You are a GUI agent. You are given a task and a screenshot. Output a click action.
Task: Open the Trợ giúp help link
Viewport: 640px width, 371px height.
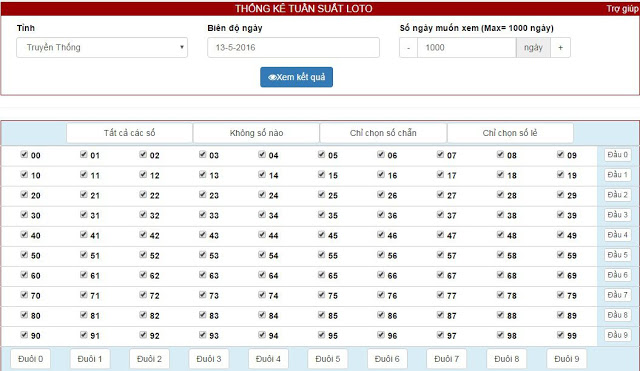click(622, 9)
